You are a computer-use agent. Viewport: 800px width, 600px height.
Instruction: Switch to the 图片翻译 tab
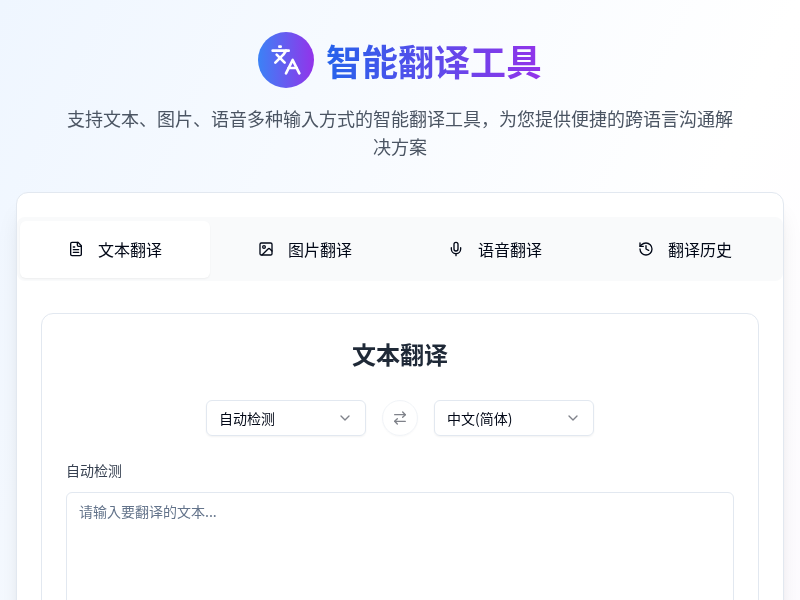click(305, 249)
